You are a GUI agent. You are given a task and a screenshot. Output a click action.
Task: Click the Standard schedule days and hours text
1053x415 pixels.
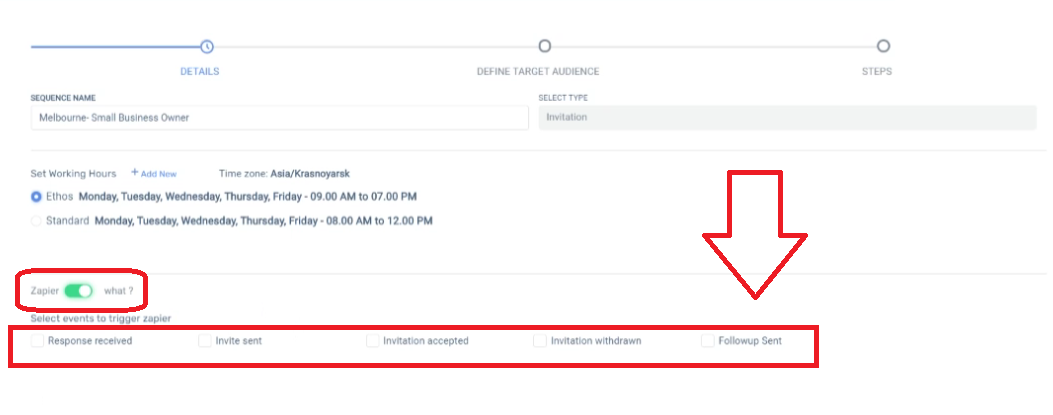click(263, 220)
